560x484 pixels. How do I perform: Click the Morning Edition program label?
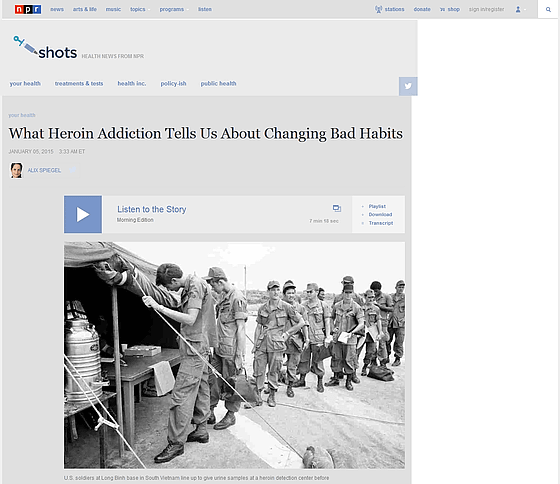(135, 220)
